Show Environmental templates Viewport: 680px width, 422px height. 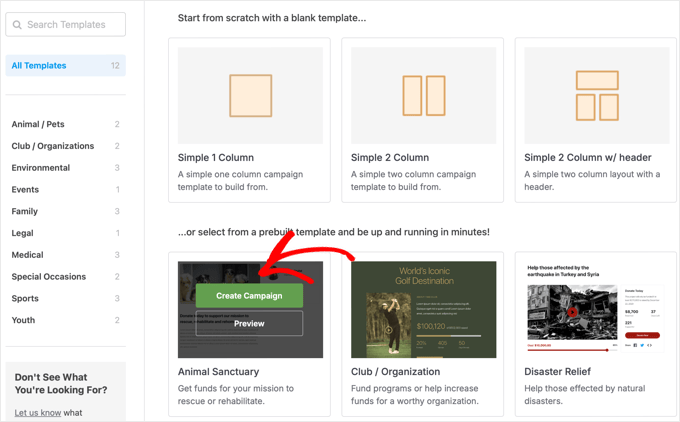pos(41,168)
